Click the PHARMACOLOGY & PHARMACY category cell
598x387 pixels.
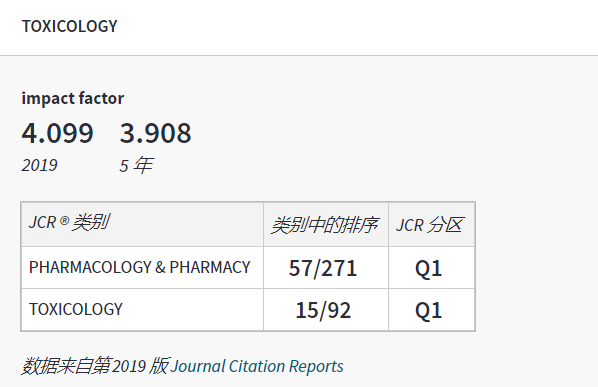[x=142, y=267]
